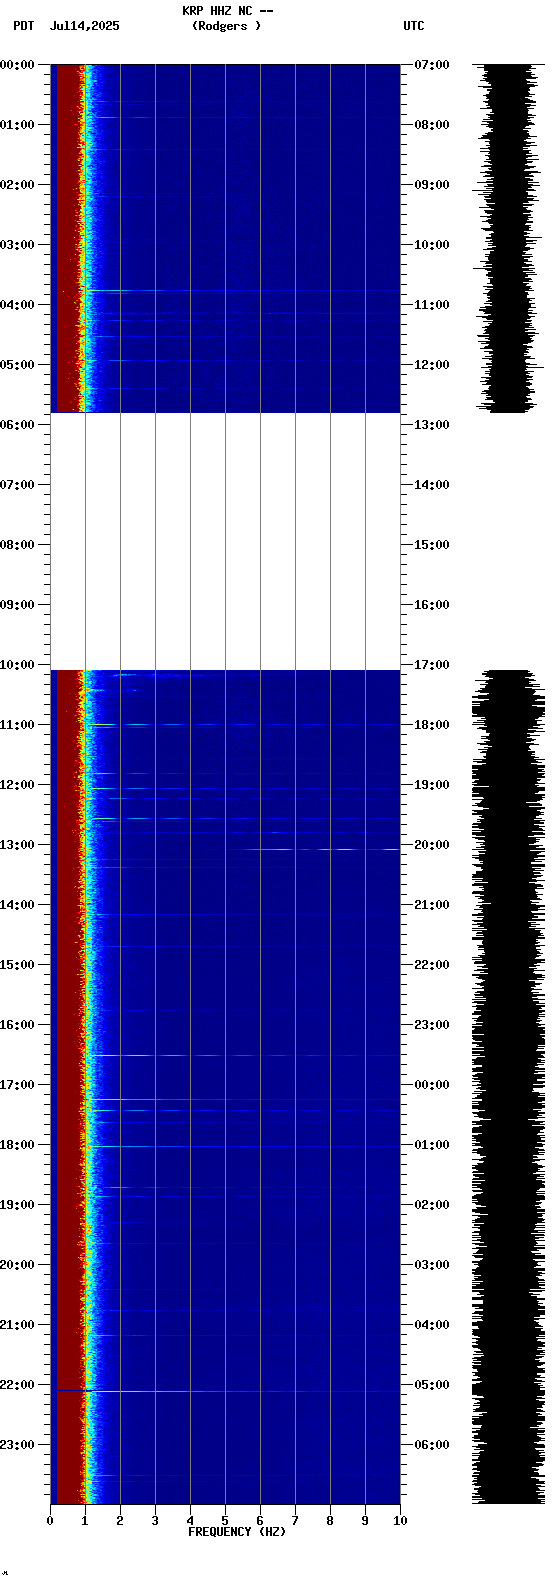This screenshot has width=552, height=1584.
Task: Select the UTC timezone header label
Action: 414,26
